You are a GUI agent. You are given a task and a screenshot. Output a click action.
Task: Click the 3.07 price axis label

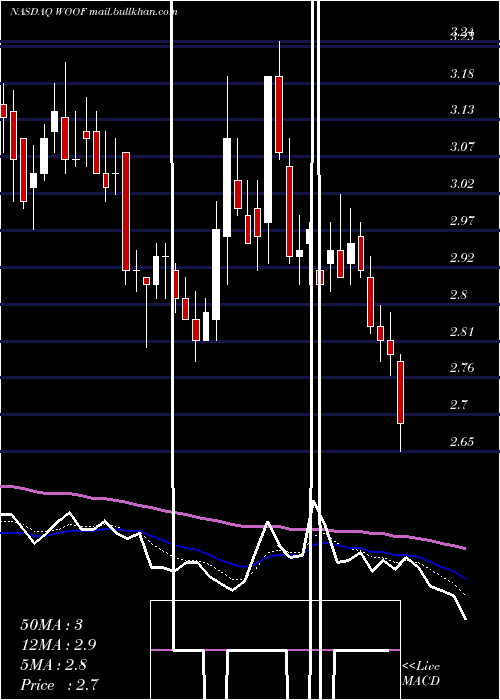(x=462, y=146)
